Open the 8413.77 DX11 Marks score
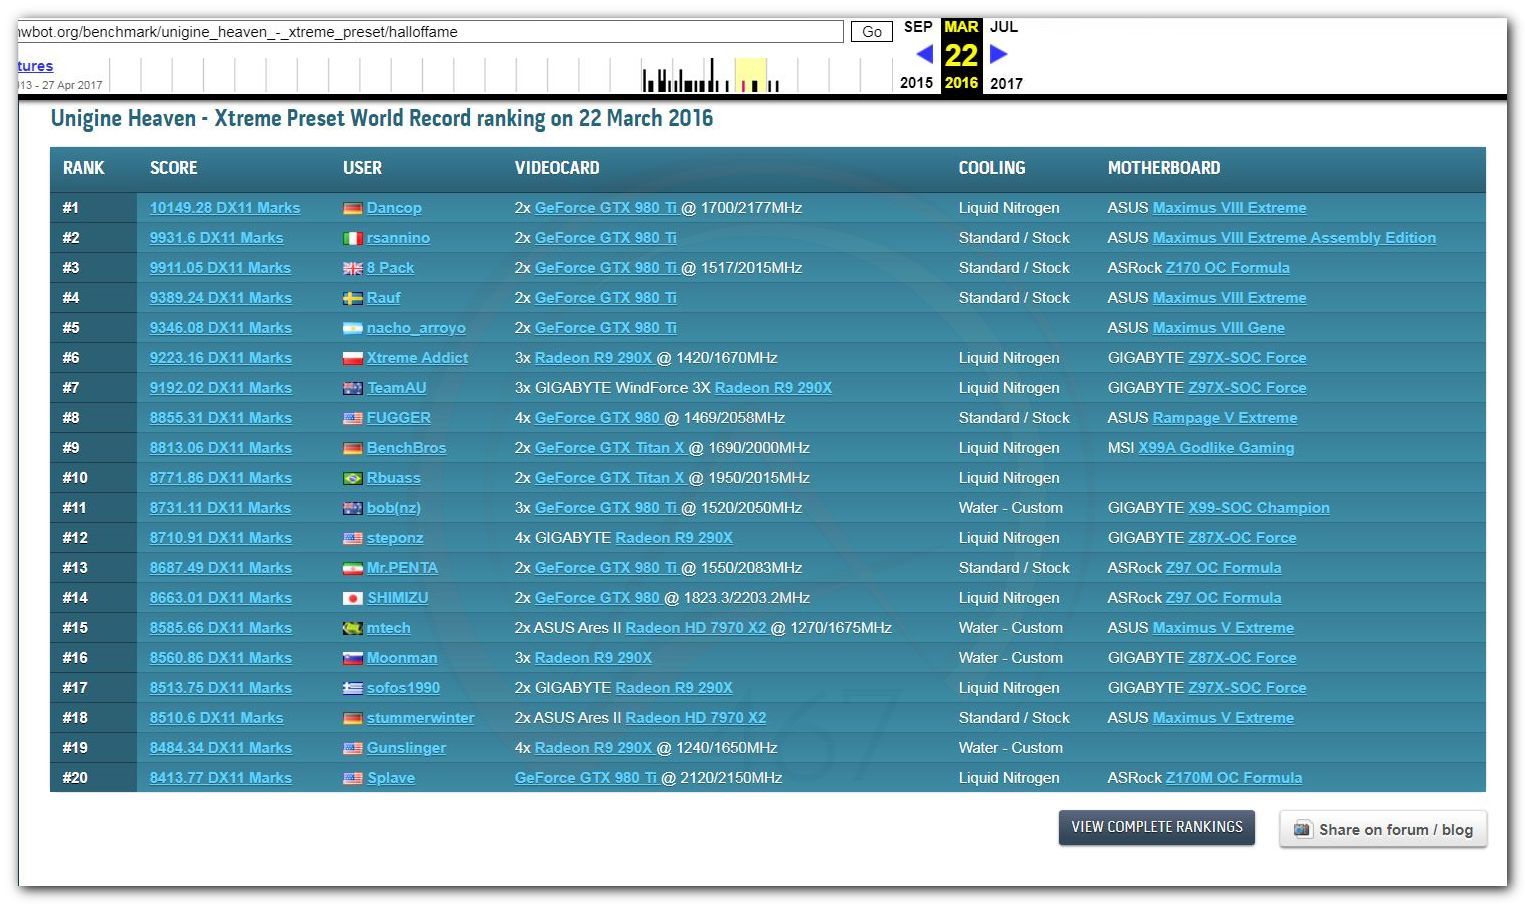This screenshot has height=904, width=1525. 221,778
